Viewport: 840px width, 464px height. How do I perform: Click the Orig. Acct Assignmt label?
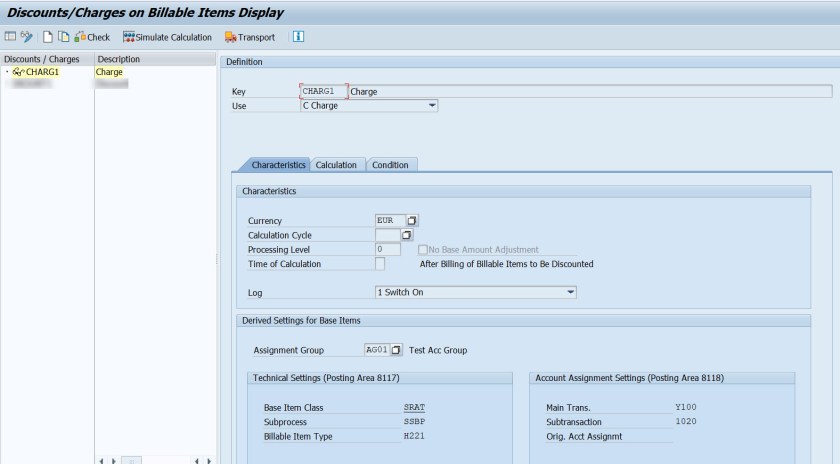click(584, 436)
